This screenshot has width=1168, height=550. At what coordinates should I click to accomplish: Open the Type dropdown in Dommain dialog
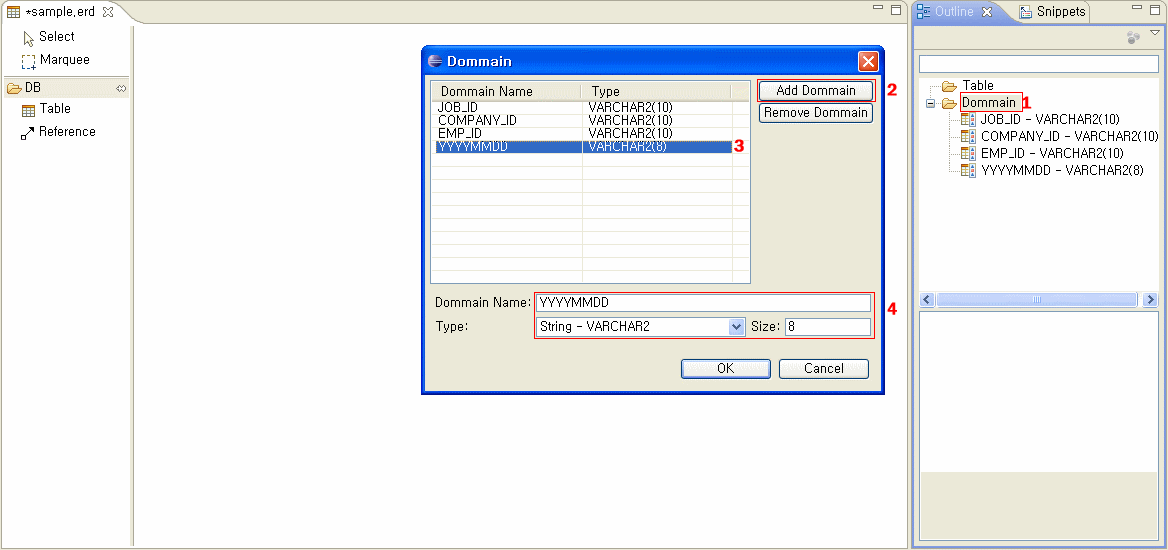tap(737, 327)
